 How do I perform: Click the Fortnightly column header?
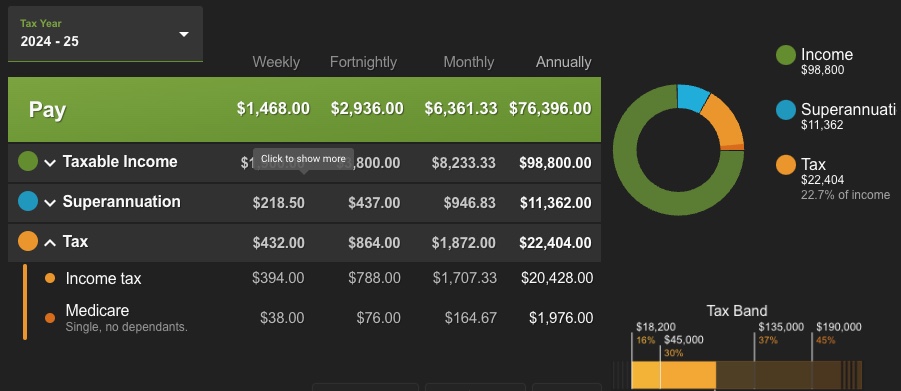pos(363,62)
